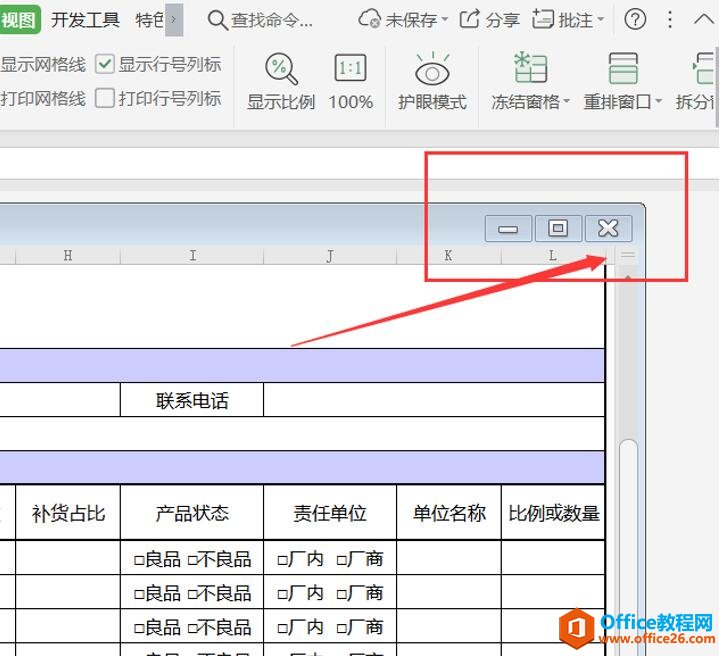Viewport: 722px width, 656px height.
Task: Select the 单位名称 header cell
Action: (448, 512)
